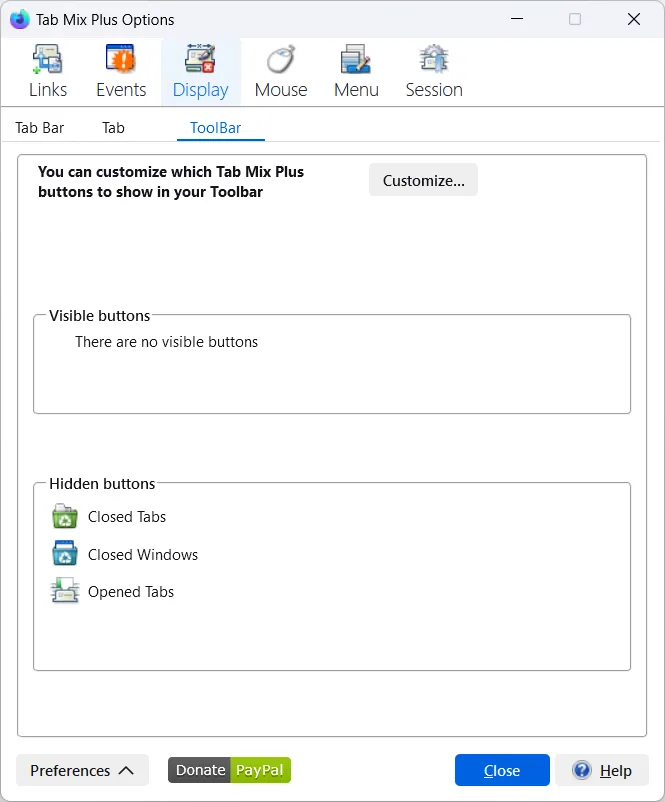Click the blue Closed Windows icon
The height and width of the screenshot is (802, 665).
(x=65, y=554)
